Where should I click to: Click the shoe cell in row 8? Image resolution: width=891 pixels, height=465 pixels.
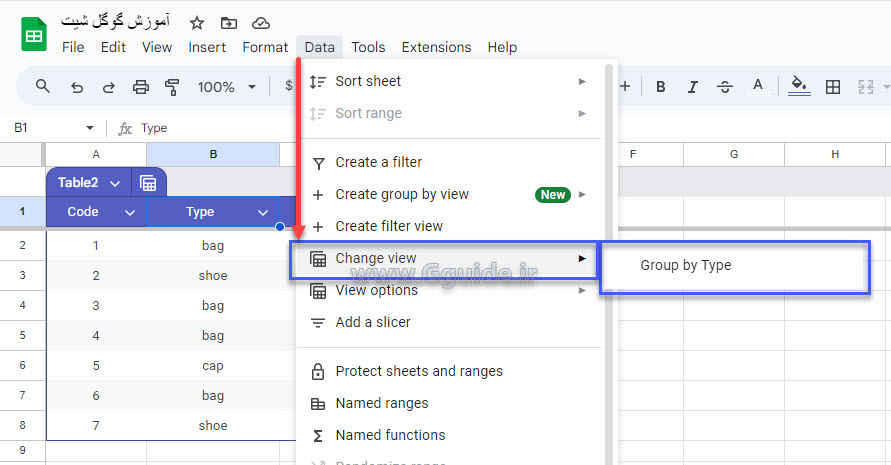pyautogui.click(x=213, y=426)
